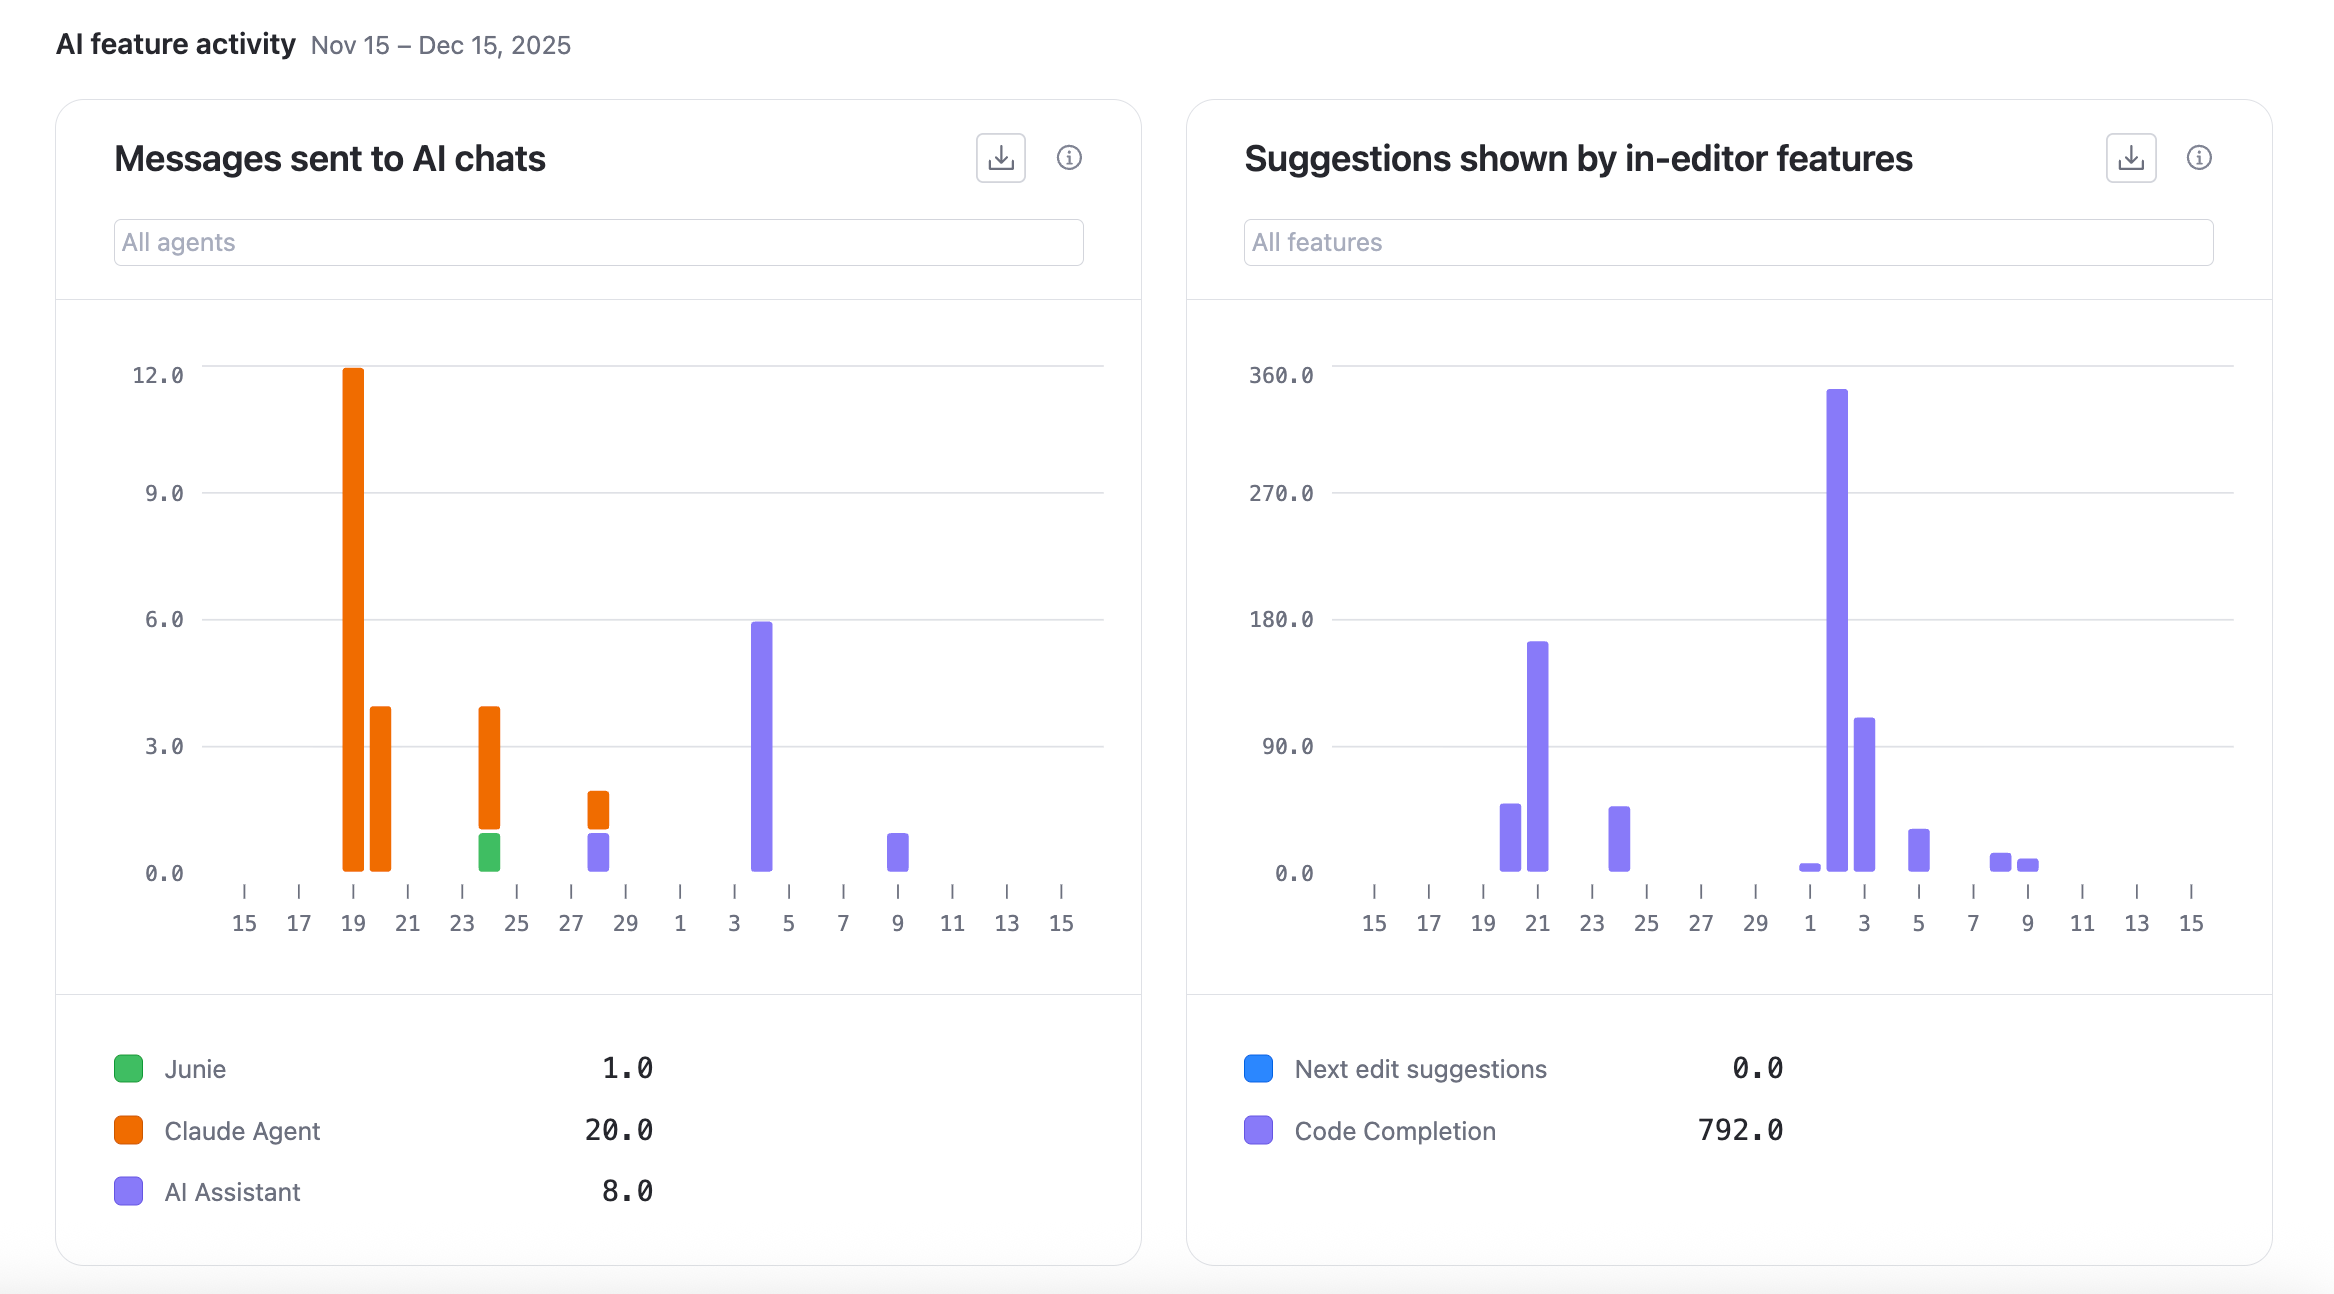Click the download icon for Messages sent to AI chats

point(999,157)
